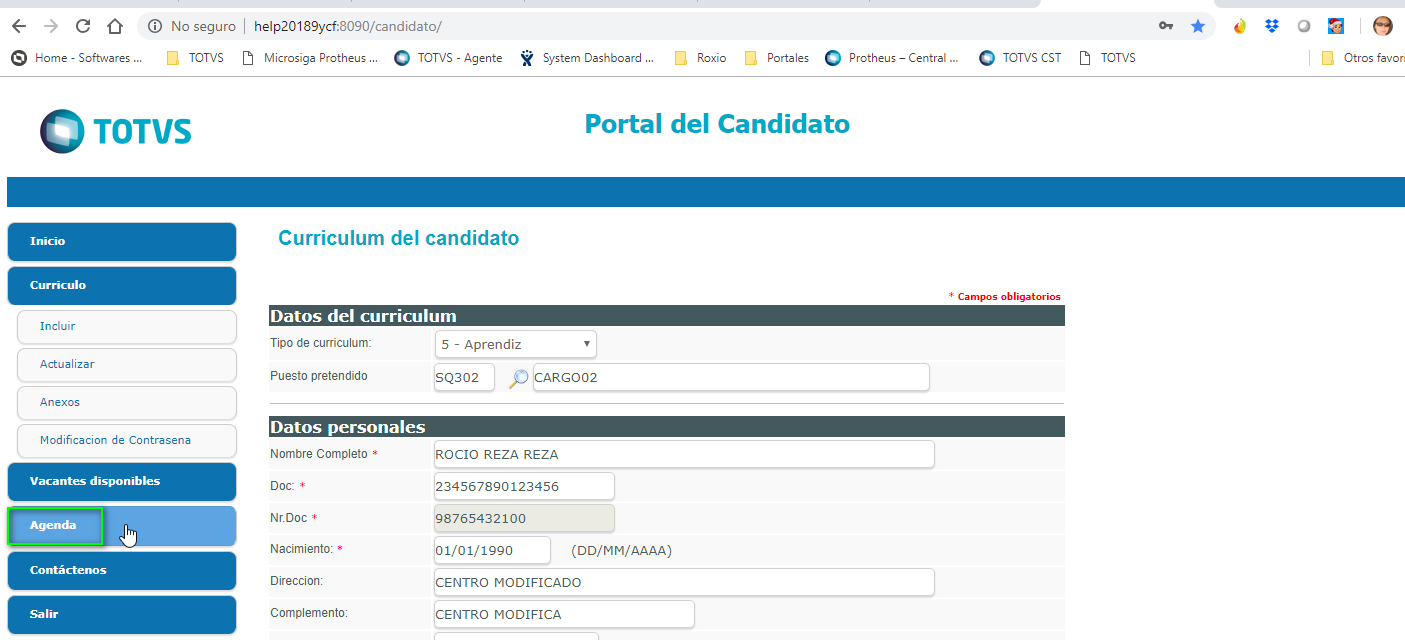
Task: Select Incluir submenu item
Action: [x=126, y=326]
